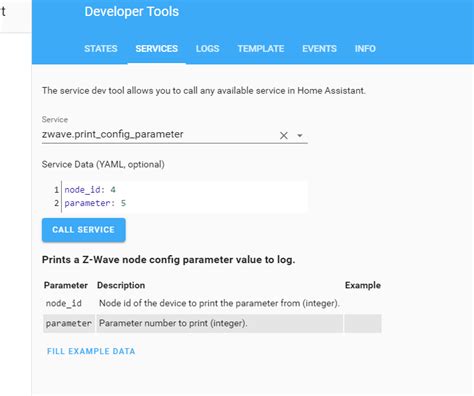474x396 pixels.
Task: Click the CALL SERVICE button
Action: [84, 230]
